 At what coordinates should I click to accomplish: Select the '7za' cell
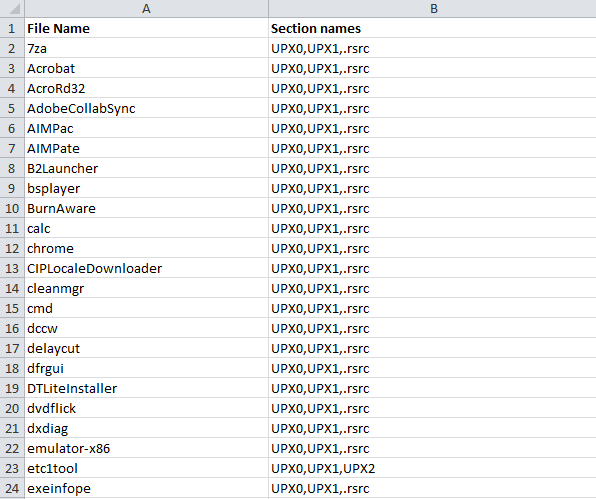click(x=146, y=48)
